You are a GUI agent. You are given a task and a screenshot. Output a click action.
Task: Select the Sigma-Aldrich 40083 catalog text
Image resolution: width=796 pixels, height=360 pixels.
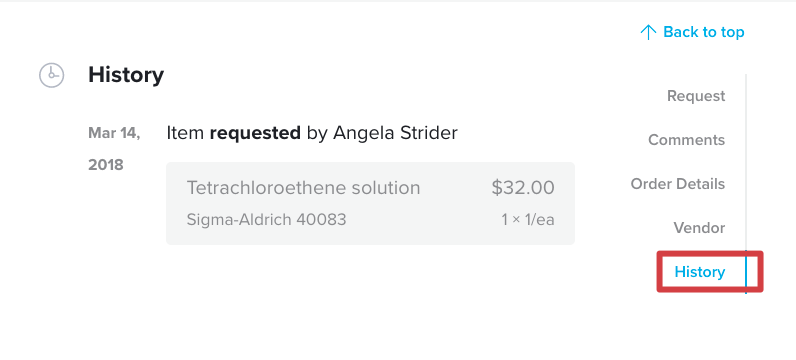click(x=267, y=220)
